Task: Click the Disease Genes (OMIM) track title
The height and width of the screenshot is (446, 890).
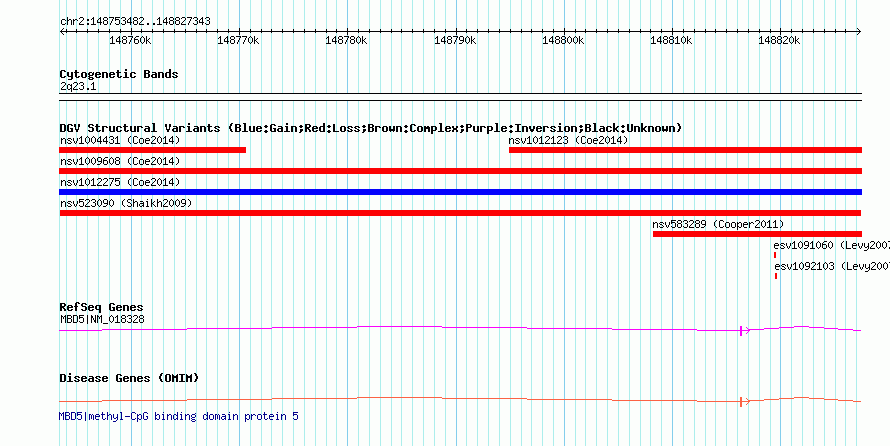Action: [129, 378]
